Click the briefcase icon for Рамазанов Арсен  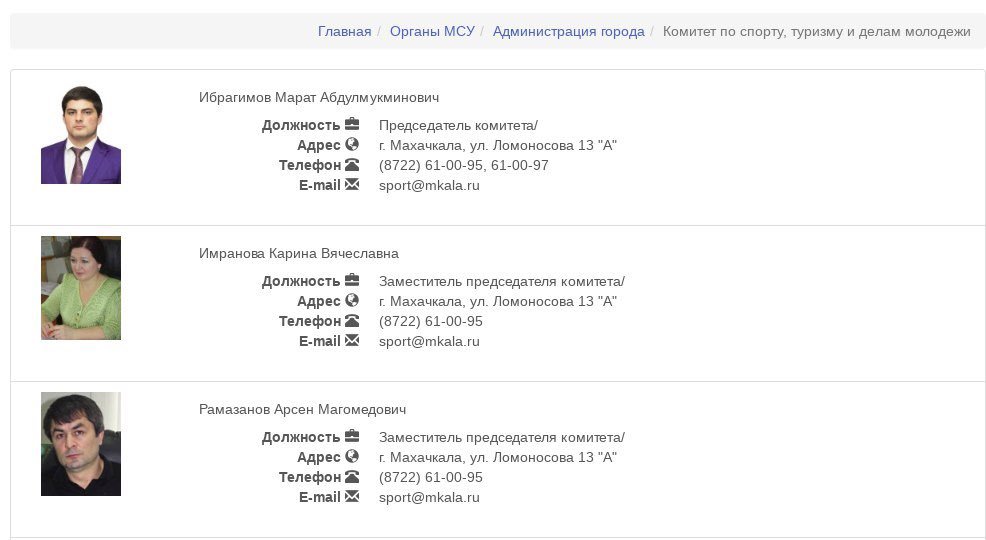(x=352, y=437)
